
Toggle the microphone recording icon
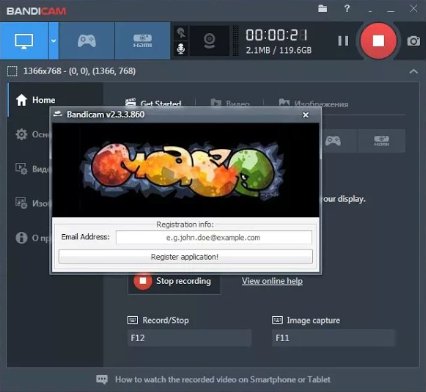pyautogui.click(x=181, y=49)
